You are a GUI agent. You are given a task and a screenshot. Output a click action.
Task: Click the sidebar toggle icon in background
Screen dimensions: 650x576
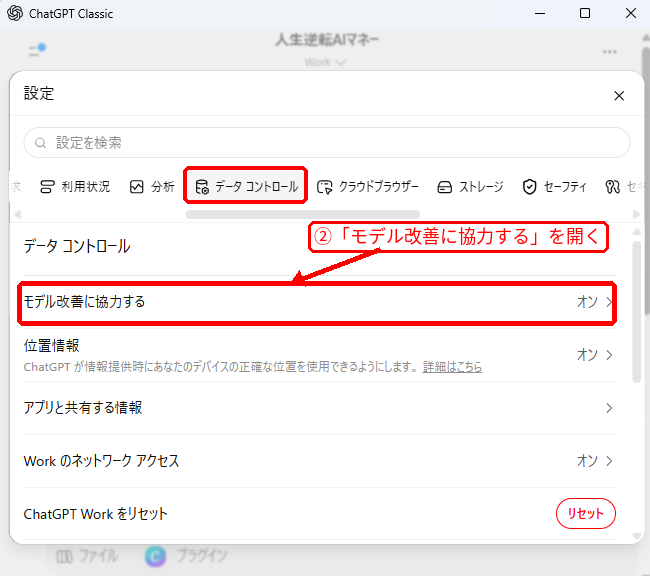[37, 50]
